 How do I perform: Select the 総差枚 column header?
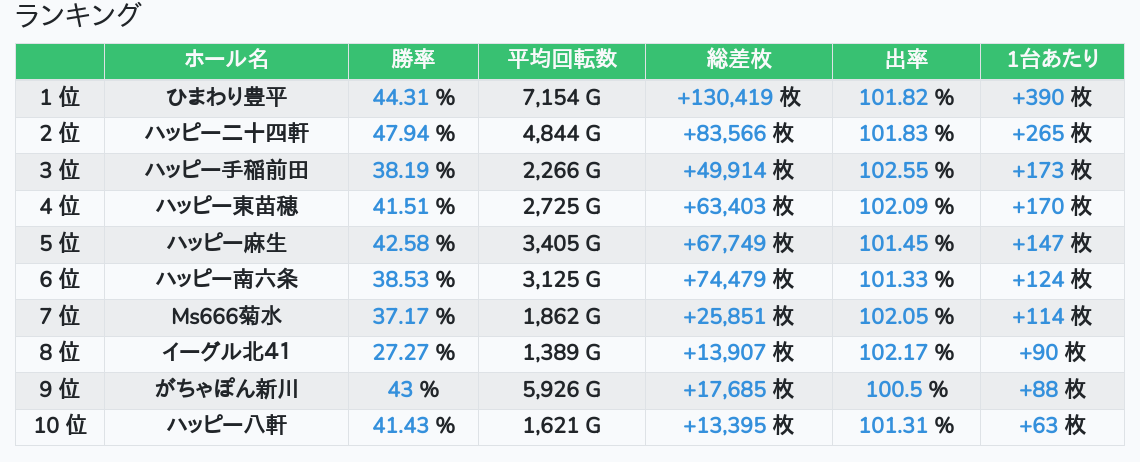[x=738, y=60]
